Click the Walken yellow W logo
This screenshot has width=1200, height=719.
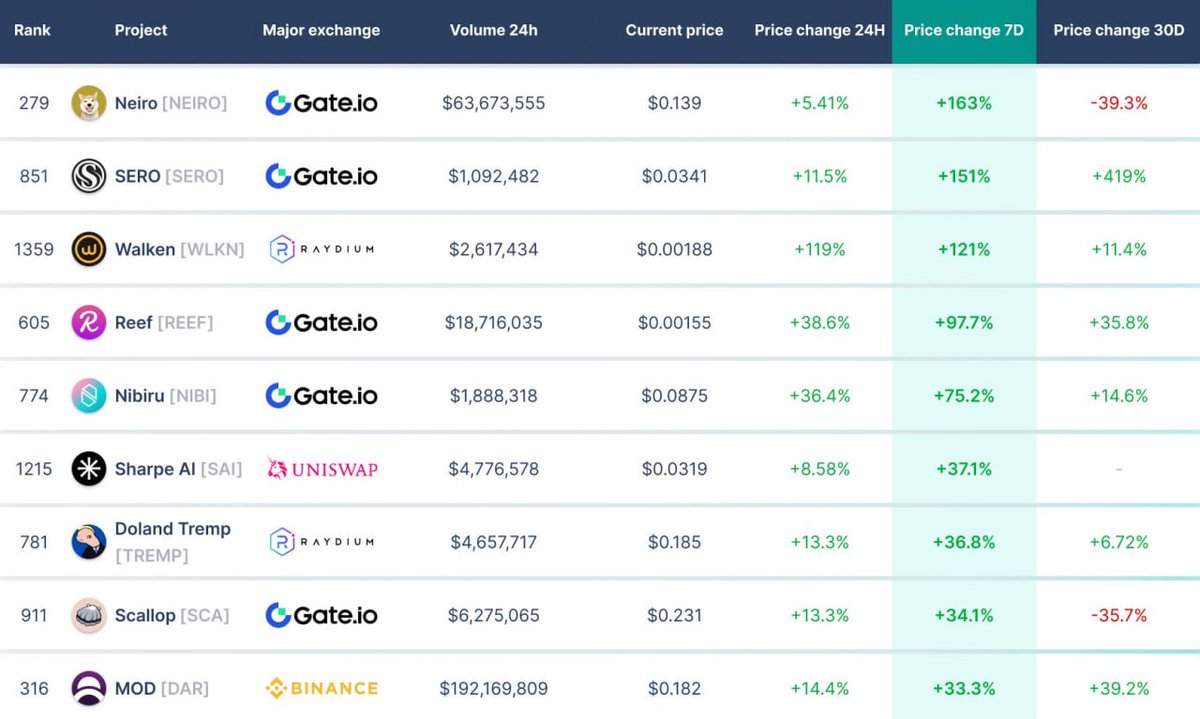coord(89,249)
